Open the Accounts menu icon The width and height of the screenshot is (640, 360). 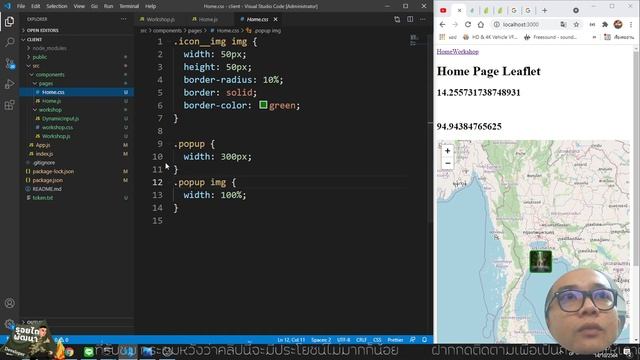[x=9, y=303]
